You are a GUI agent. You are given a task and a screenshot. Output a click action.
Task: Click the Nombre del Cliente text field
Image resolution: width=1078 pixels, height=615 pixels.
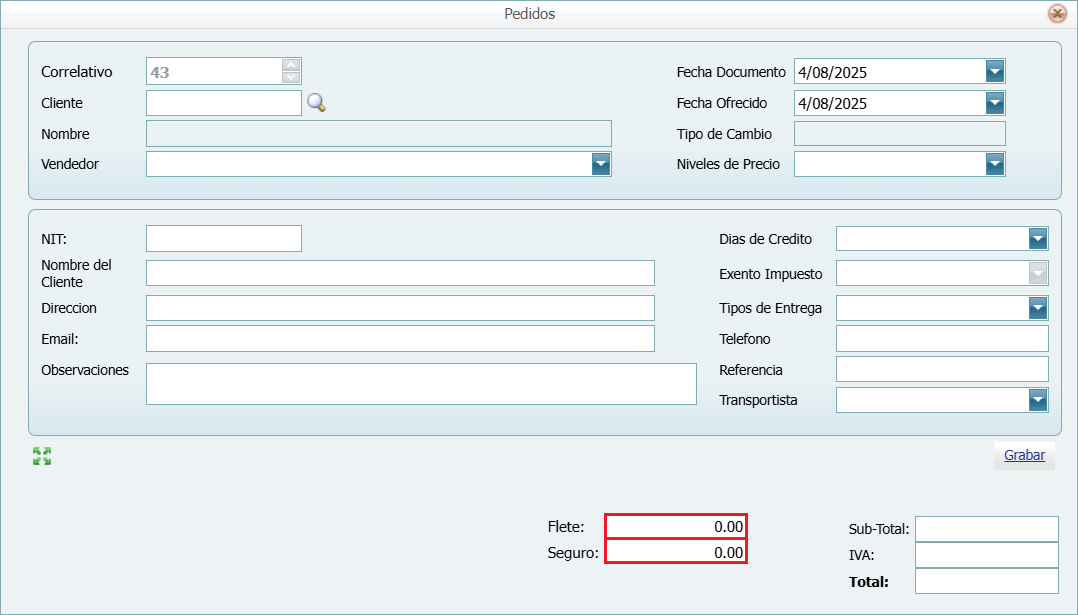pos(400,273)
